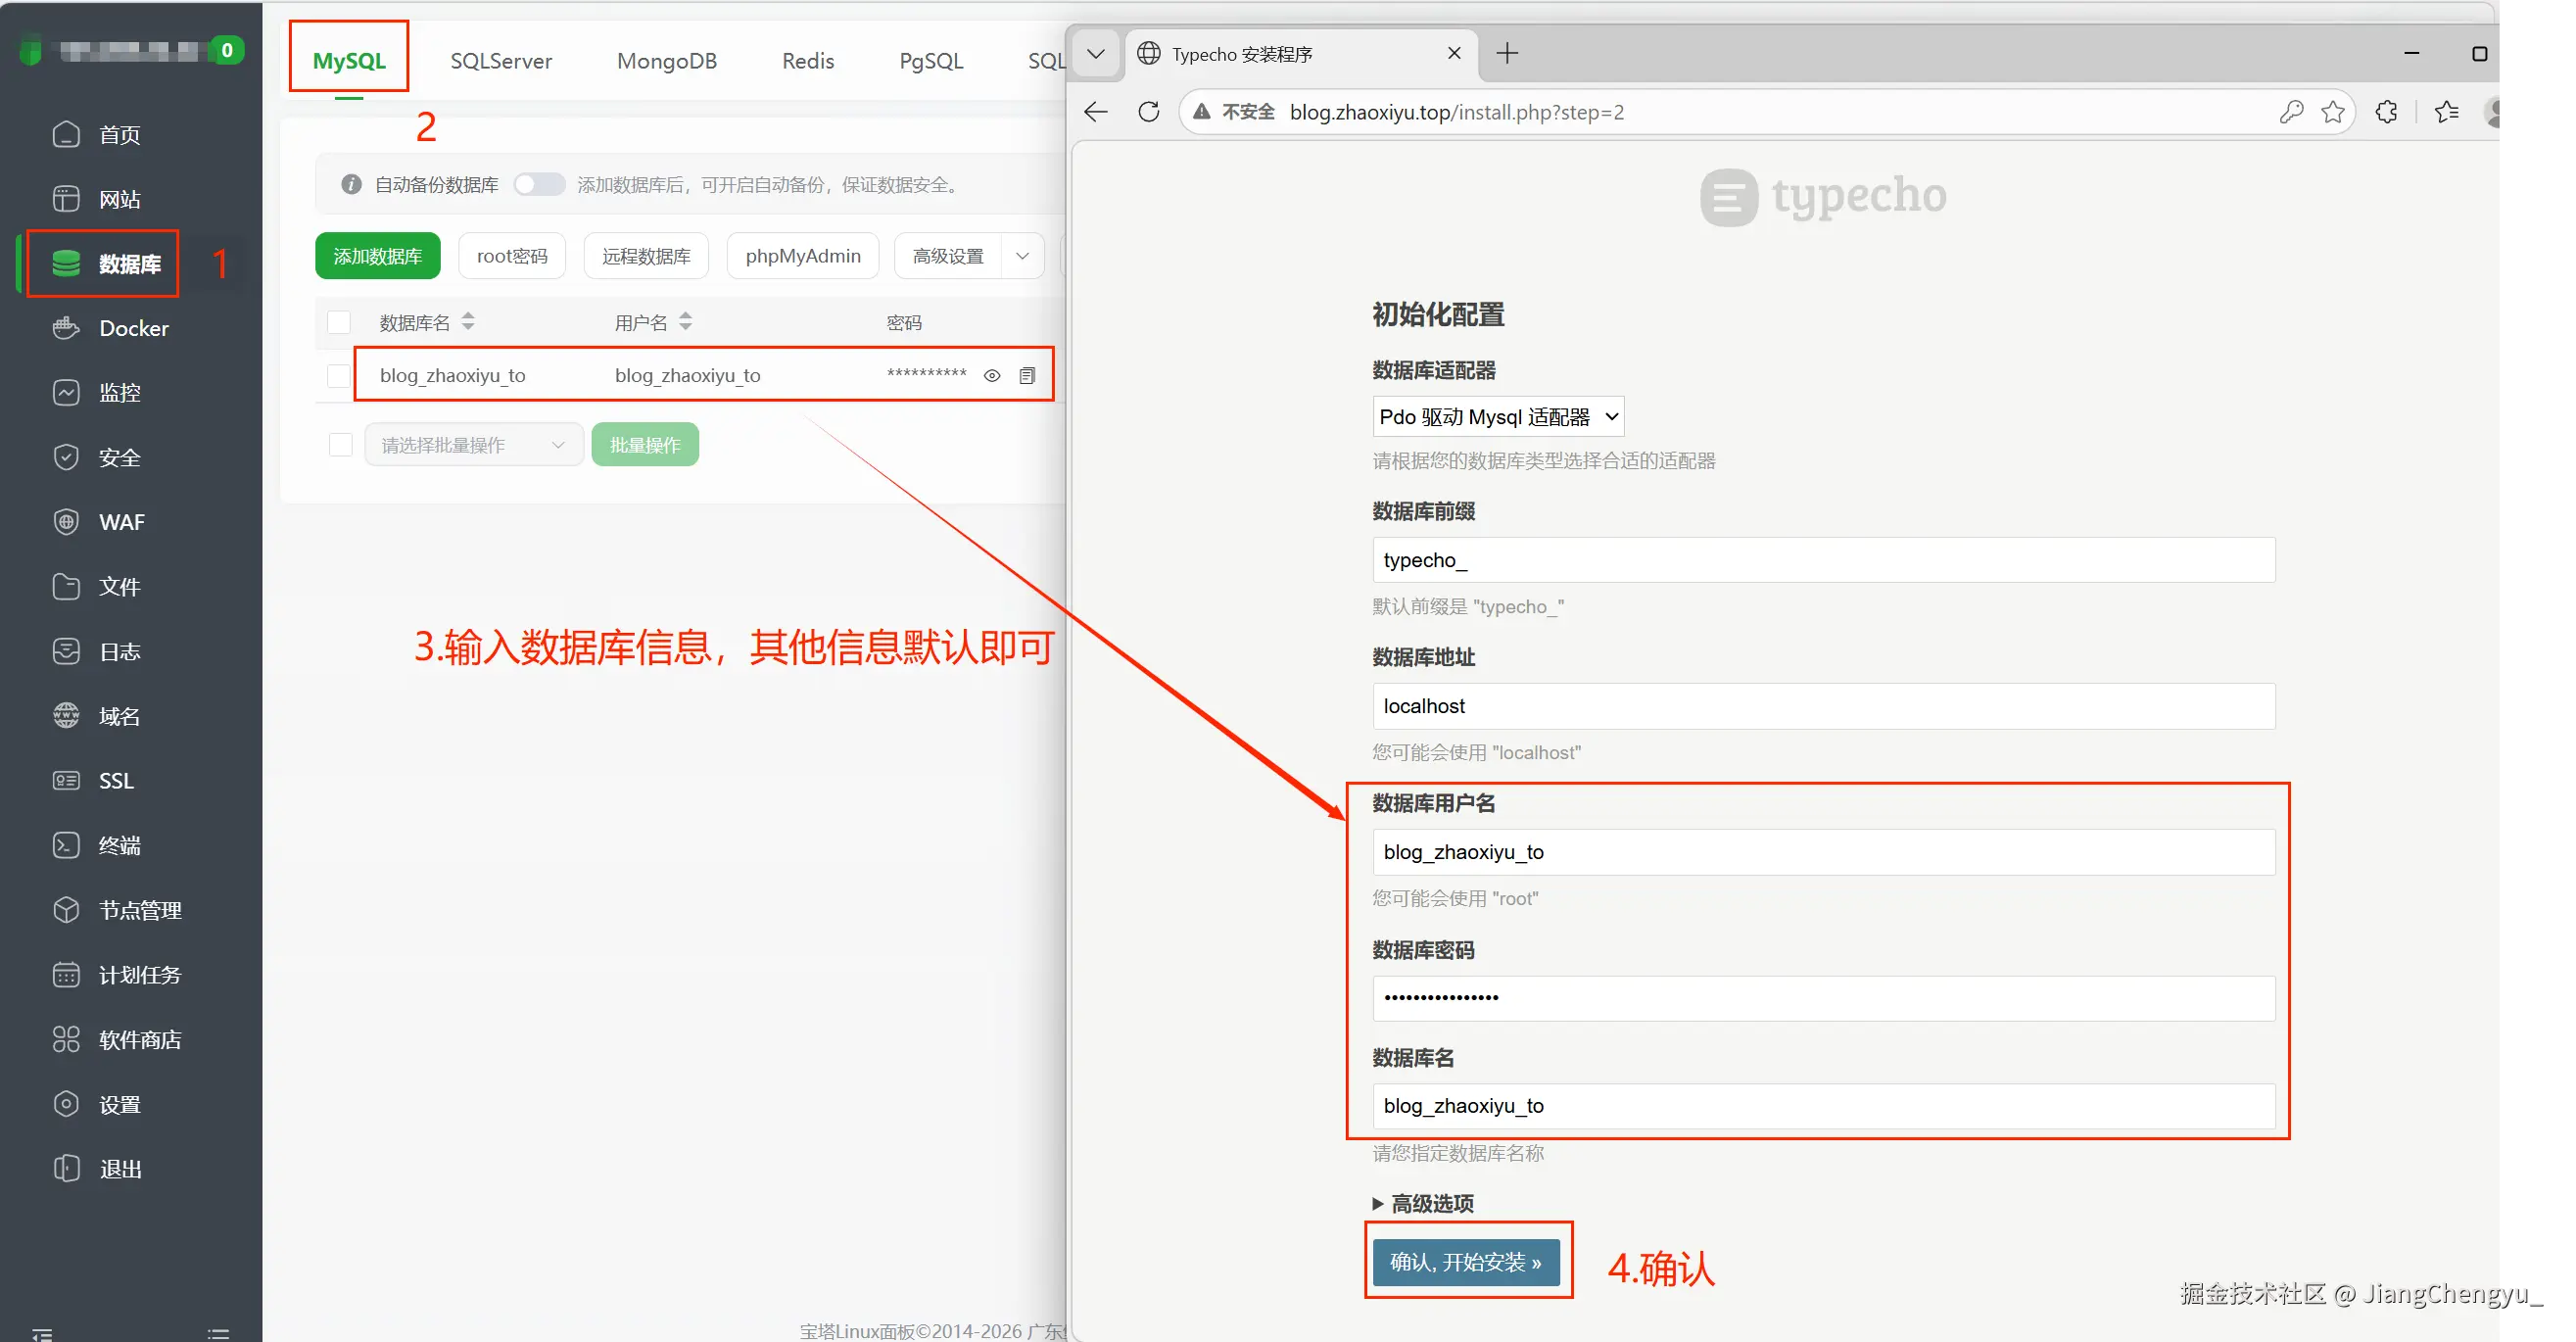
Task: Show password with eye icon
Action: (x=992, y=376)
